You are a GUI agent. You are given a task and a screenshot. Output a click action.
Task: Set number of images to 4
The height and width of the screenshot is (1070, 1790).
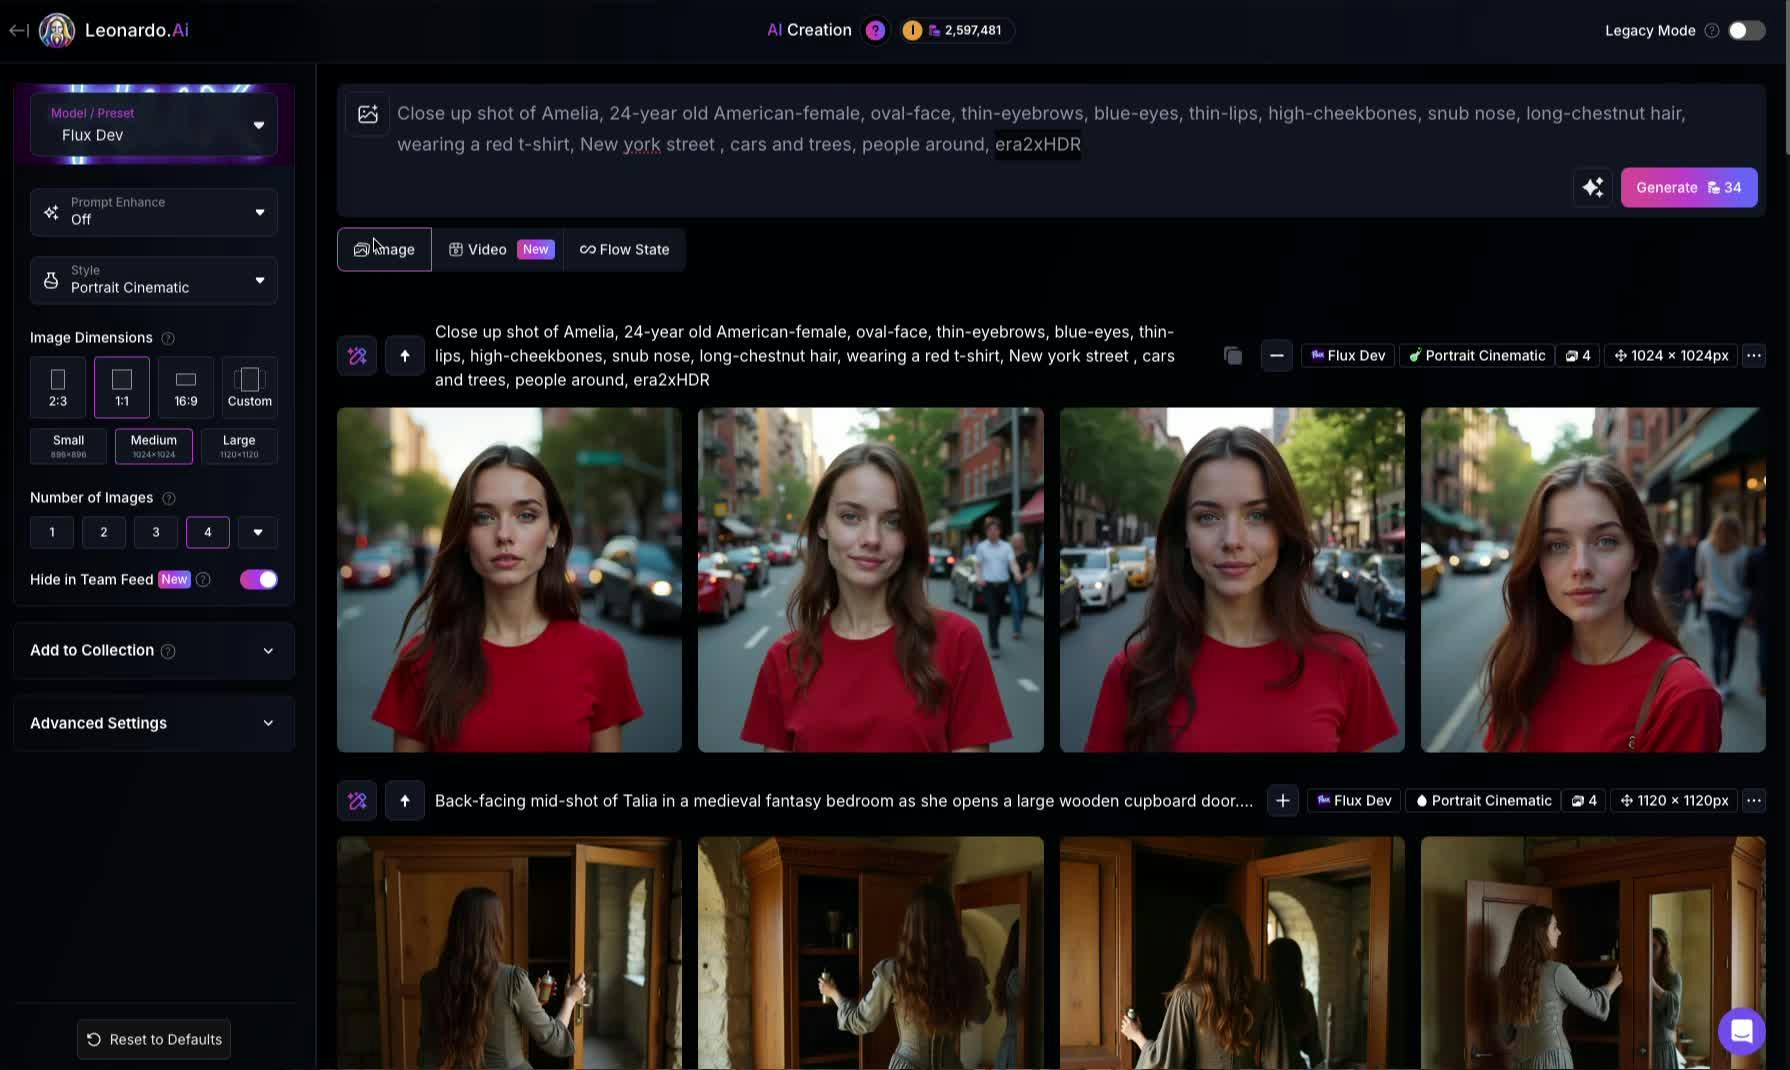click(208, 532)
